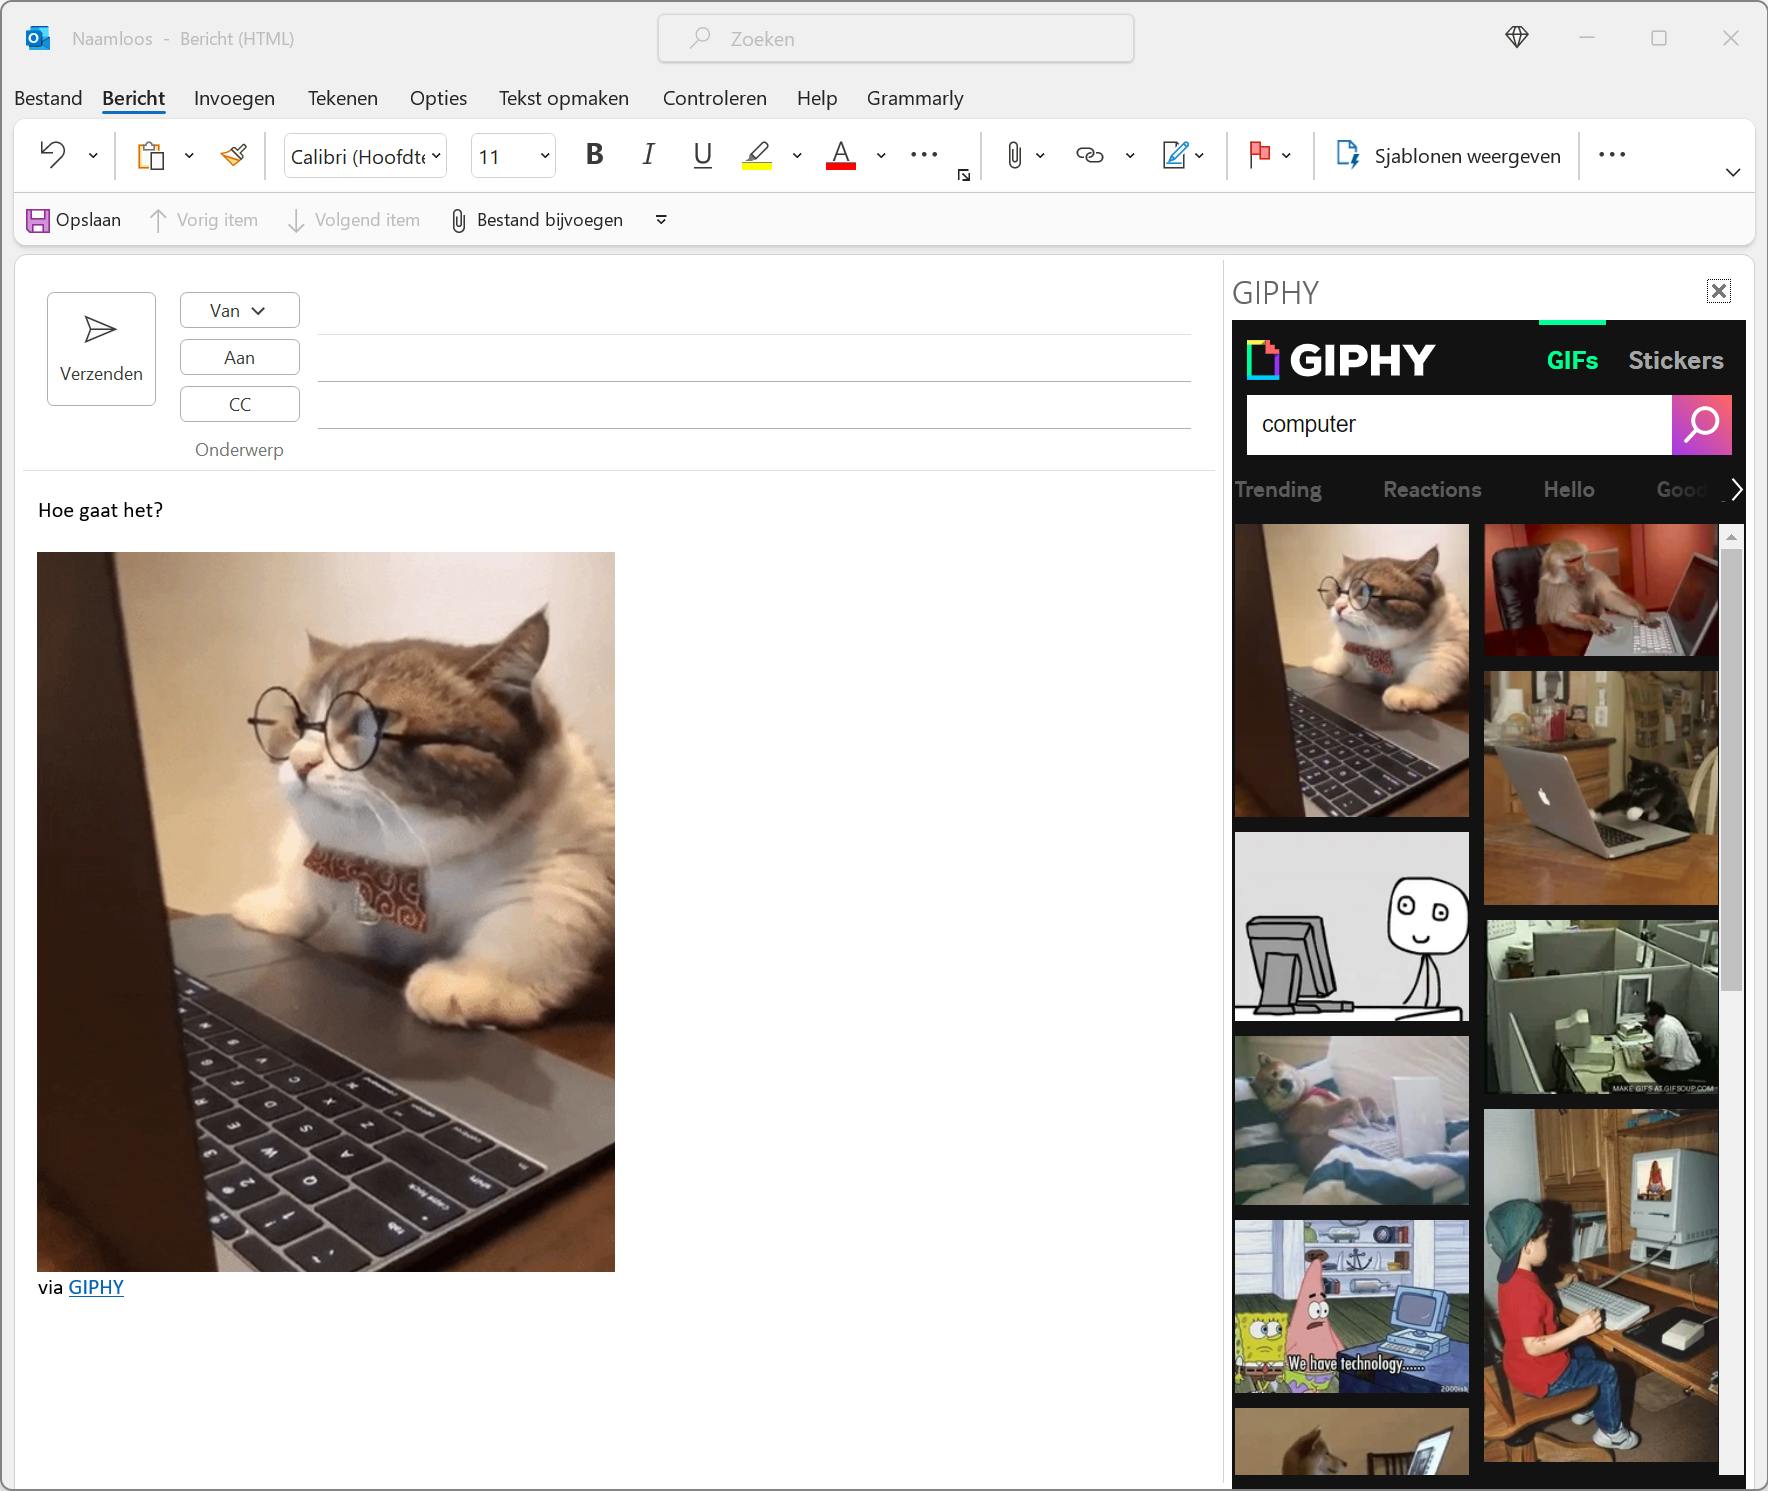This screenshot has width=1768, height=1491.
Task: Click into the Onderwerp subject field
Action: coord(754,450)
